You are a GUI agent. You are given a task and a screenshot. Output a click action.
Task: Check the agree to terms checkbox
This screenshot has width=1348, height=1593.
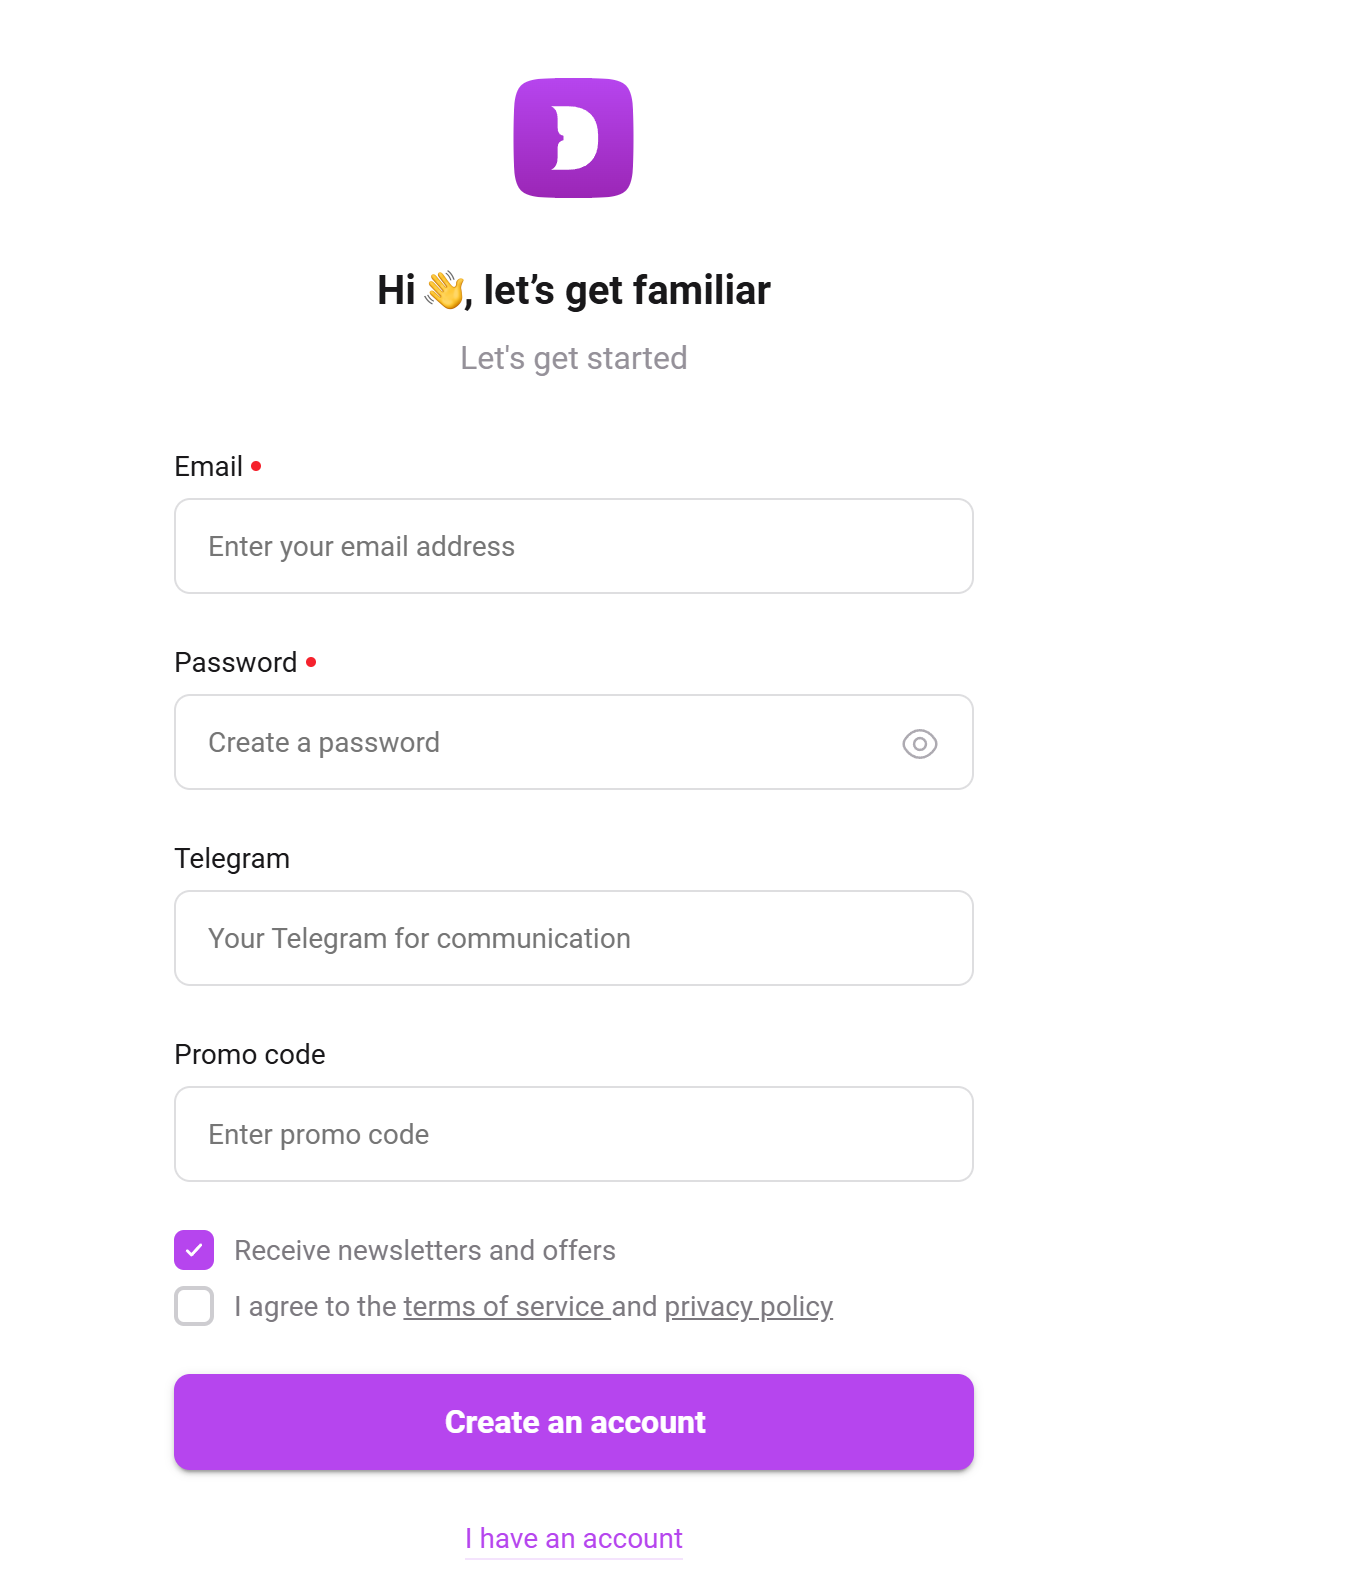(x=194, y=1306)
